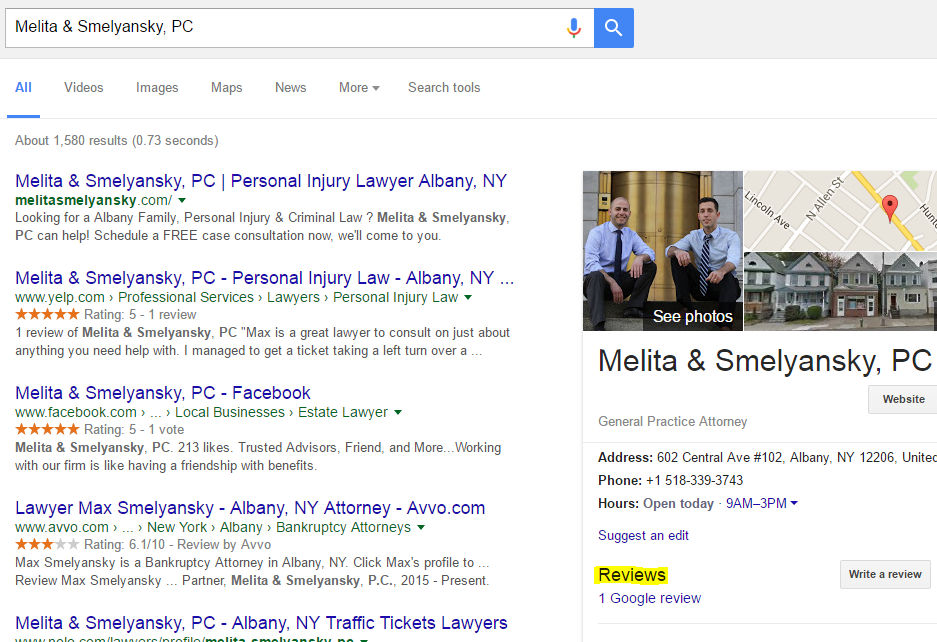Open the Yelp Personal Injury Law result
937x642 pixels.
[x=264, y=278]
